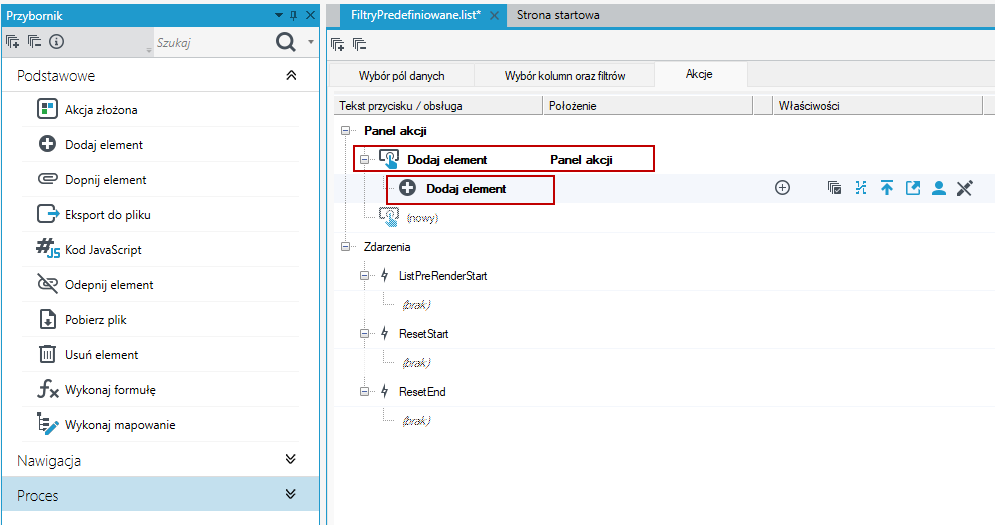Click the Tekst przycisku / obsługa column header
The height and width of the screenshot is (525, 995).
(438, 105)
